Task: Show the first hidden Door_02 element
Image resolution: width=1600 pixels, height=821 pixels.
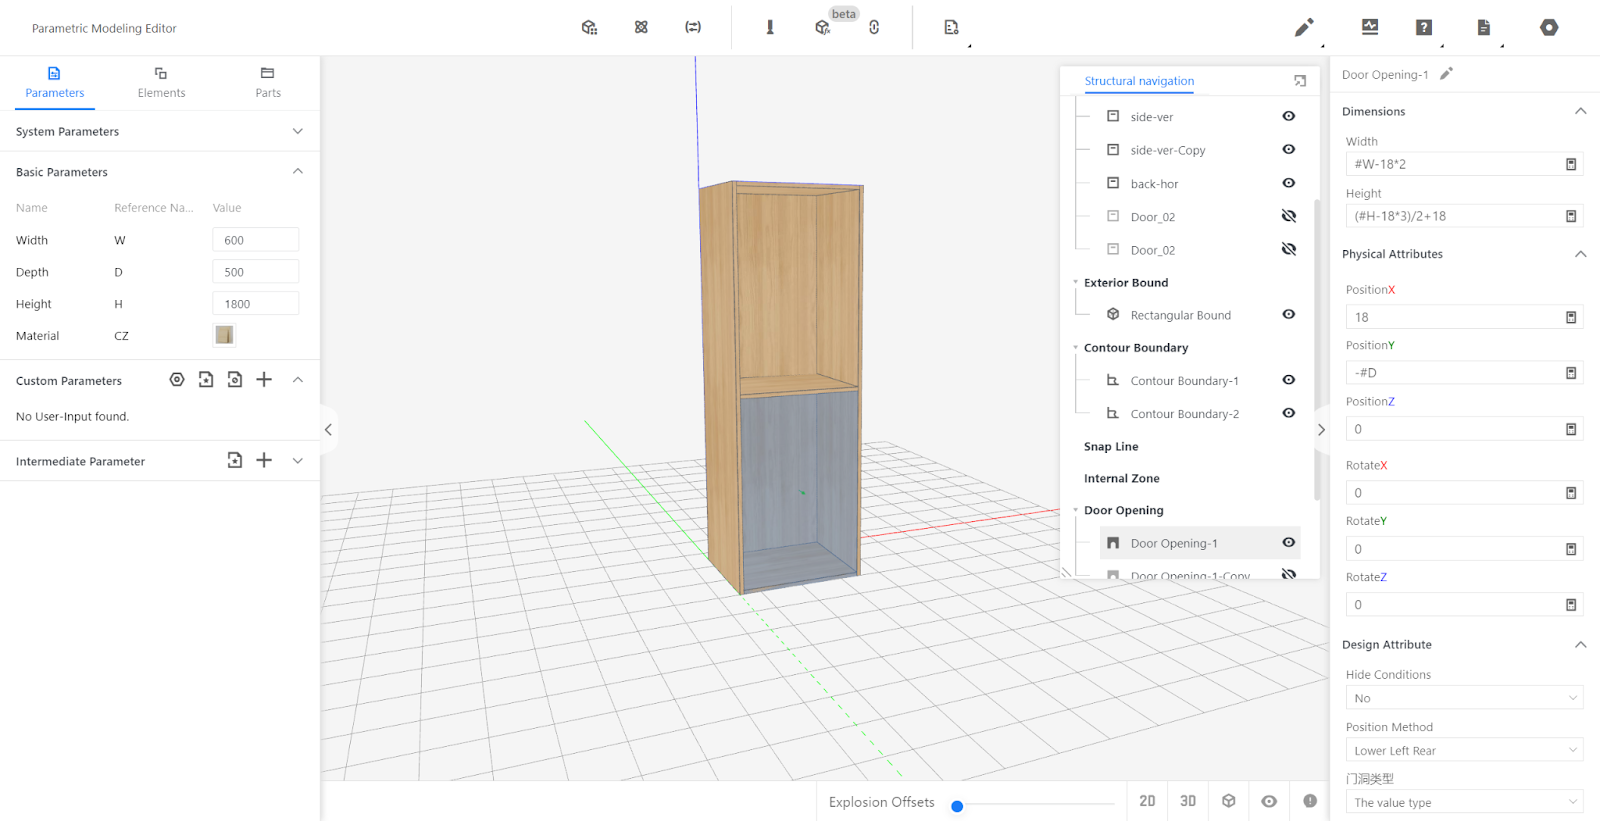Action: (x=1289, y=217)
